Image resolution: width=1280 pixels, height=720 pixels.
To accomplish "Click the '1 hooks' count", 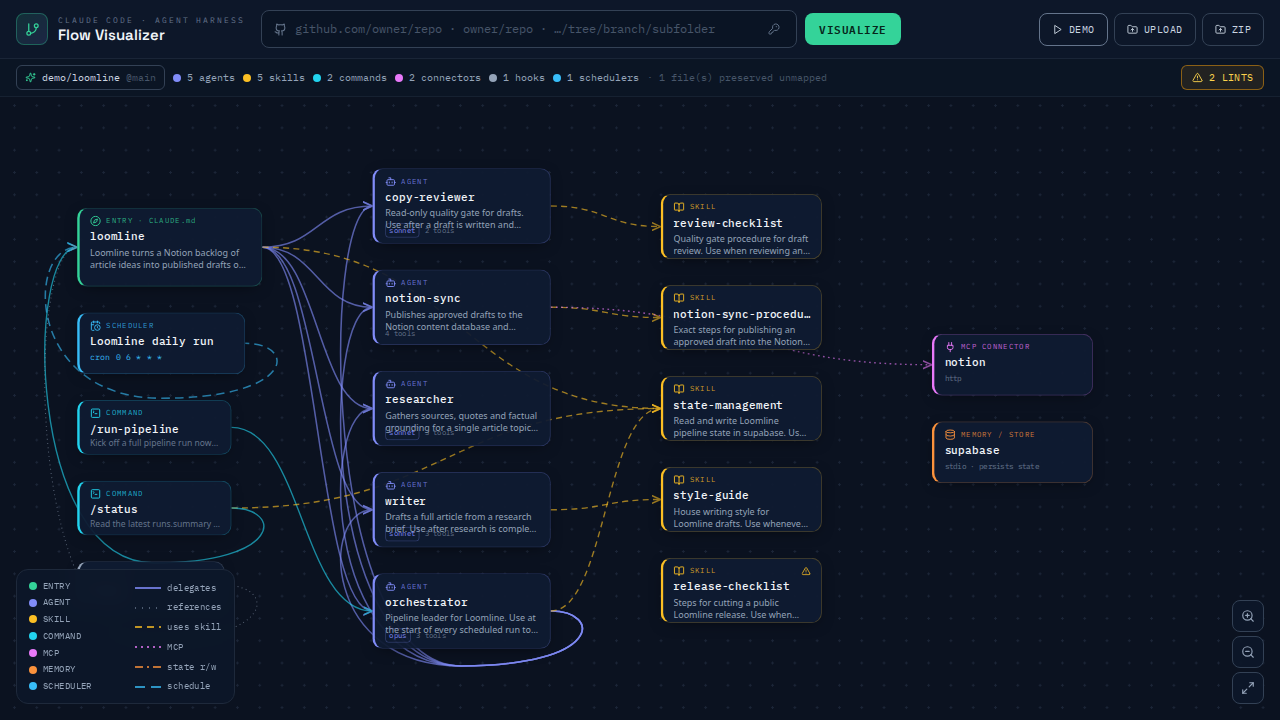I will [x=517, y=78].
